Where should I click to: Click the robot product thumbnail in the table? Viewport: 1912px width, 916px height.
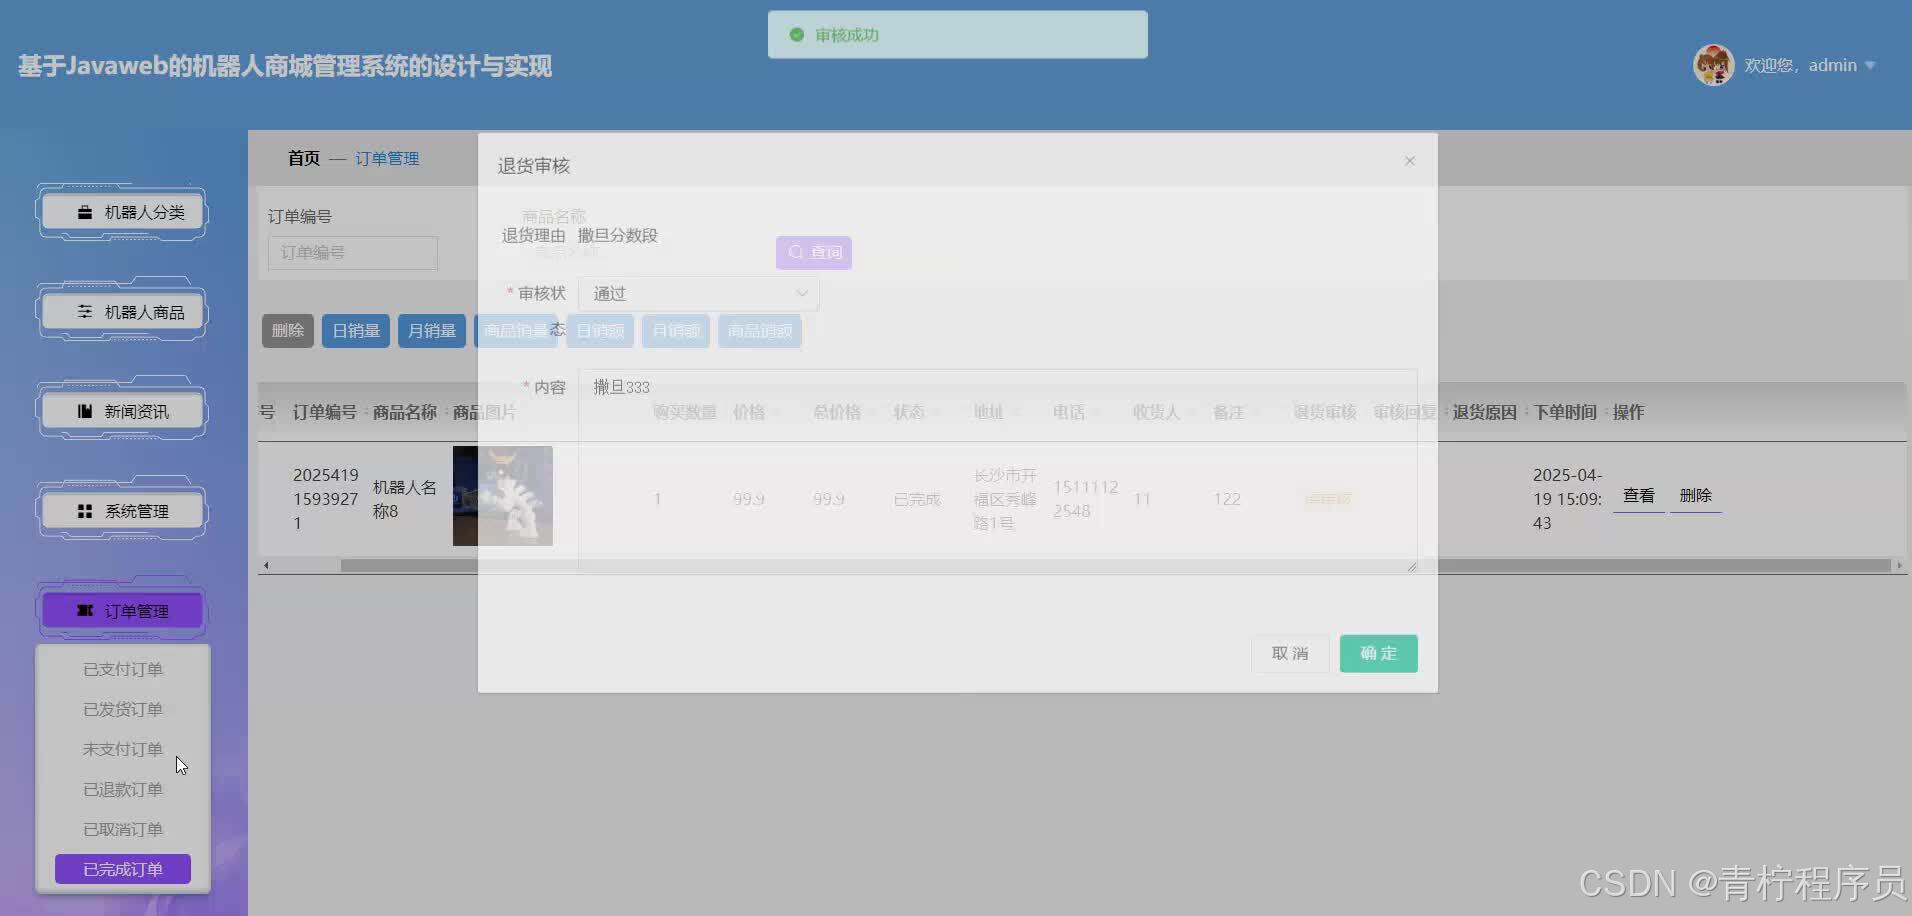(x=502, y=495)
